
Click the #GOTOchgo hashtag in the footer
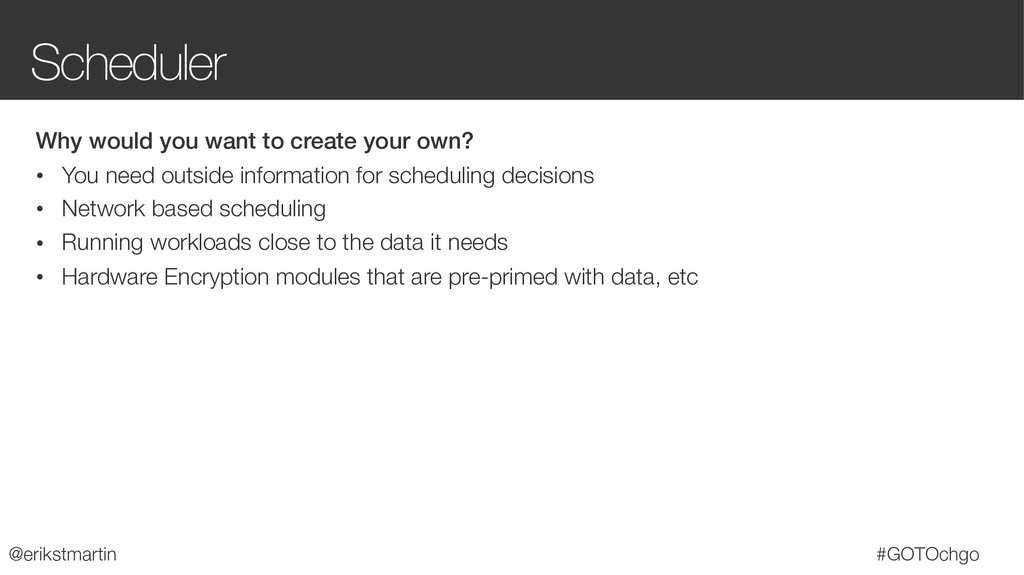(927, 553)
